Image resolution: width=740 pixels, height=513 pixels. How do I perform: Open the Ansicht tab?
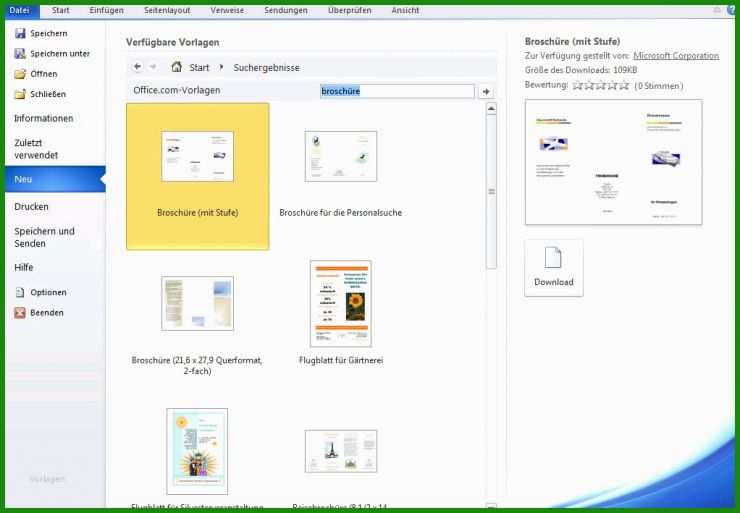click(405, 10)
